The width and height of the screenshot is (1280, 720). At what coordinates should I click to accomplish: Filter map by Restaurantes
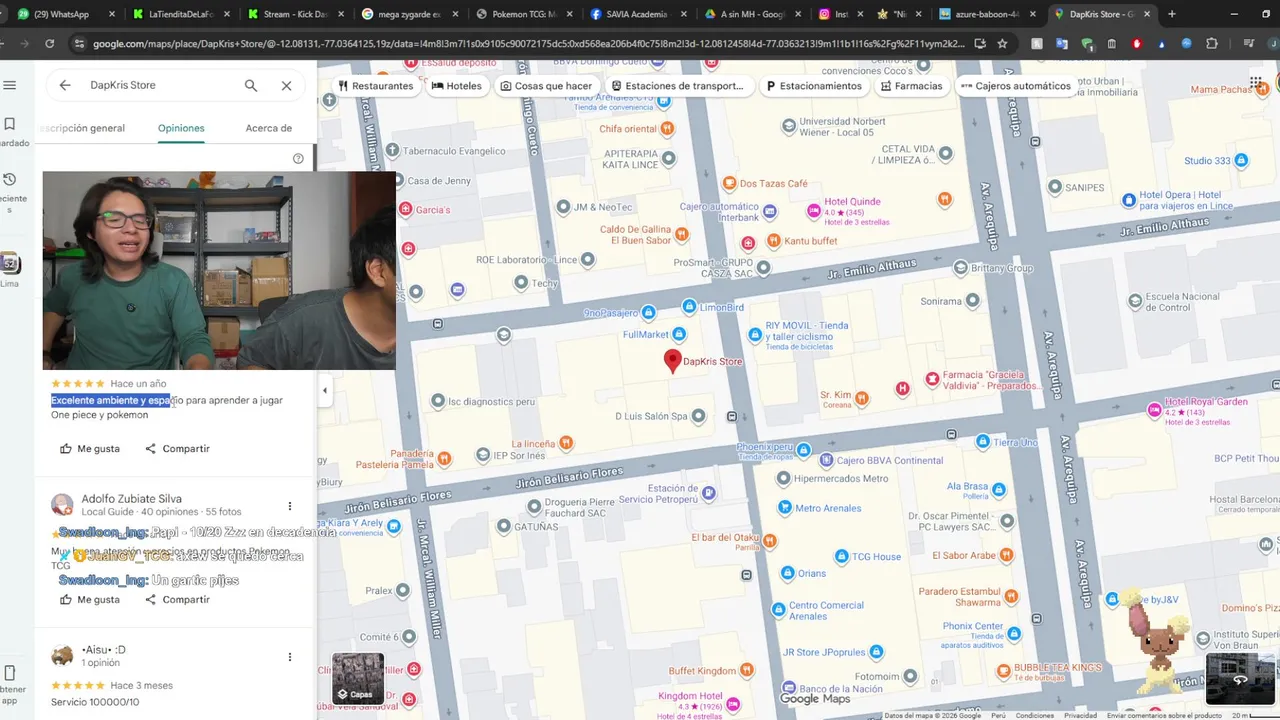click(x=375, y=86)
